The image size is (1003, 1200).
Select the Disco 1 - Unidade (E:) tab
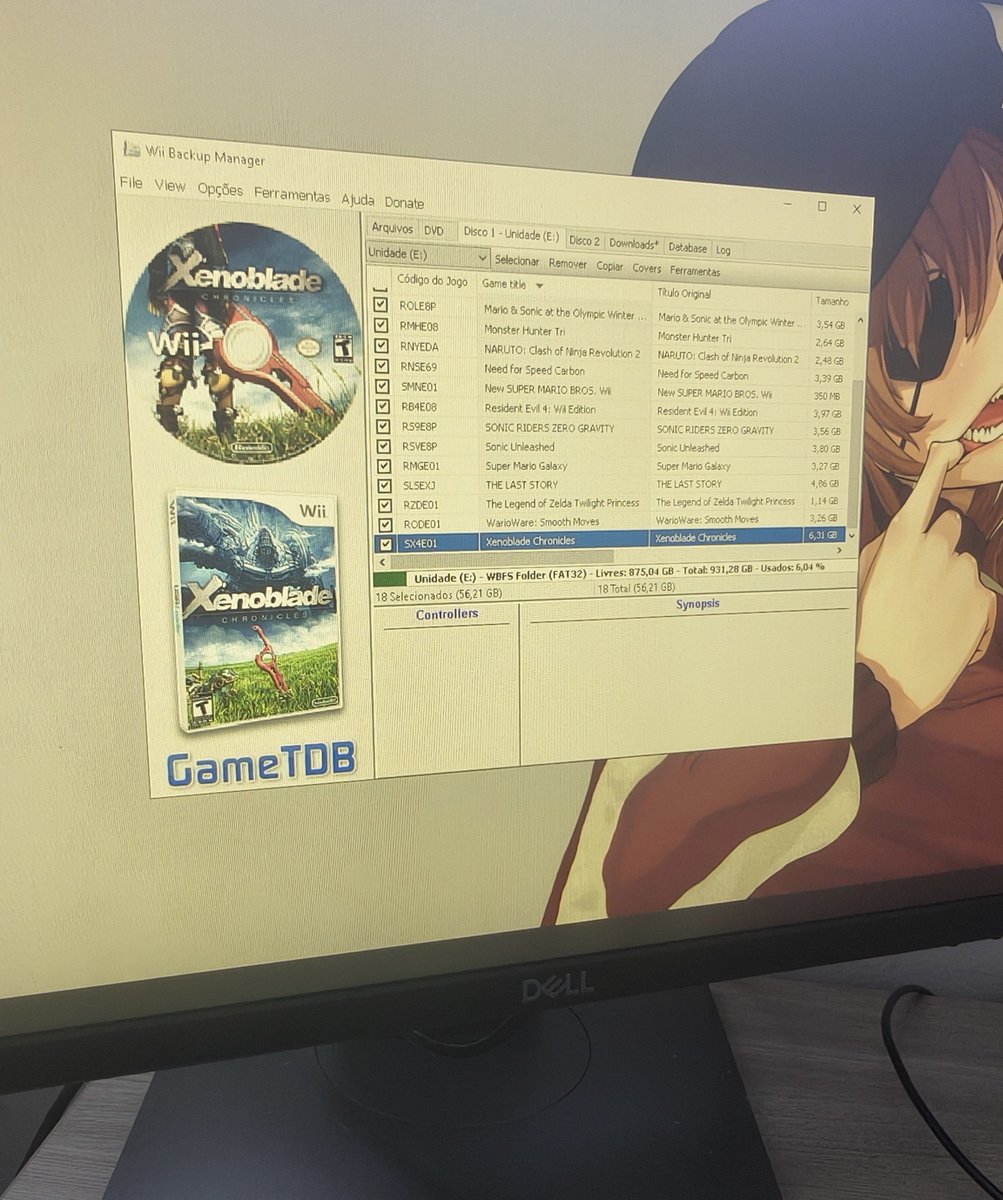point(511,235)
